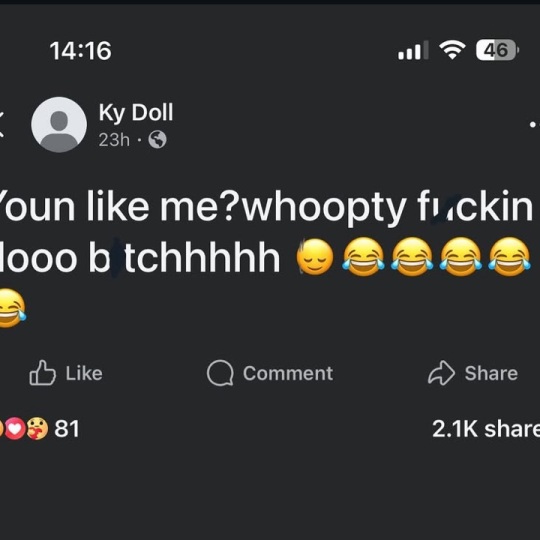Tap the Wi-Fi status bar icon
The height and width of the screenshot is (540, 540).
pyautogui.click(x=452, y=50)
